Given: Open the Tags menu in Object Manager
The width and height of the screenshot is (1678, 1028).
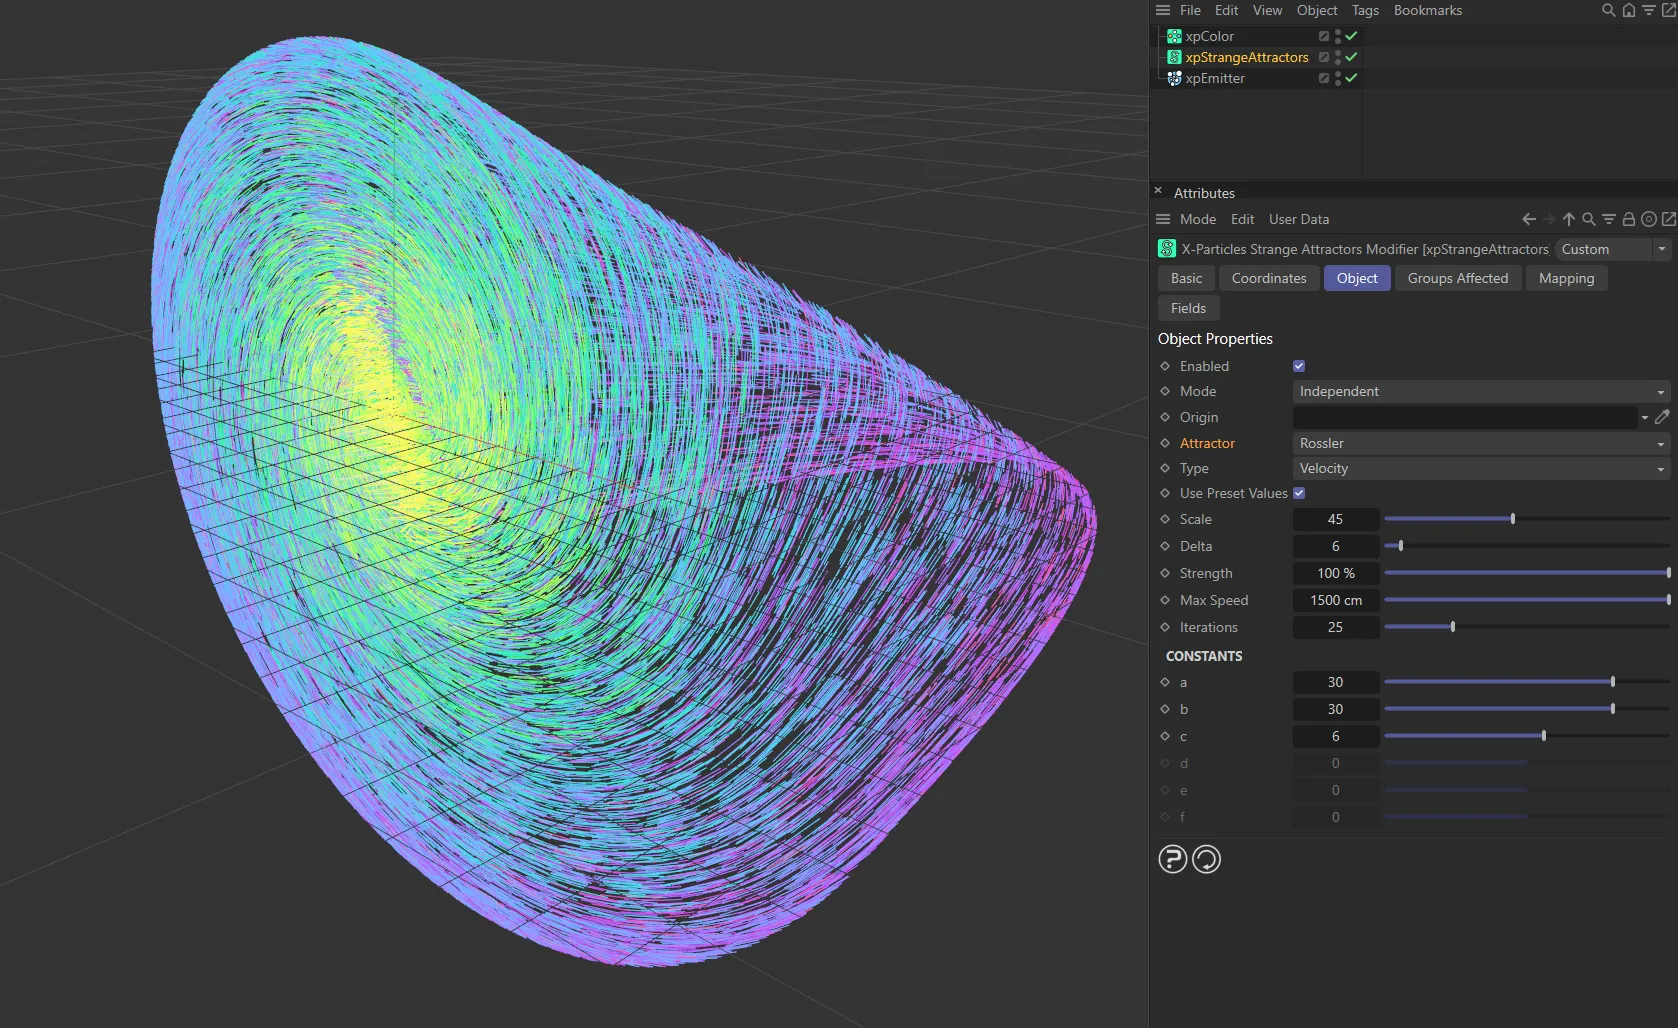Looking at the screenshot, I should [x=1364, y=10].
